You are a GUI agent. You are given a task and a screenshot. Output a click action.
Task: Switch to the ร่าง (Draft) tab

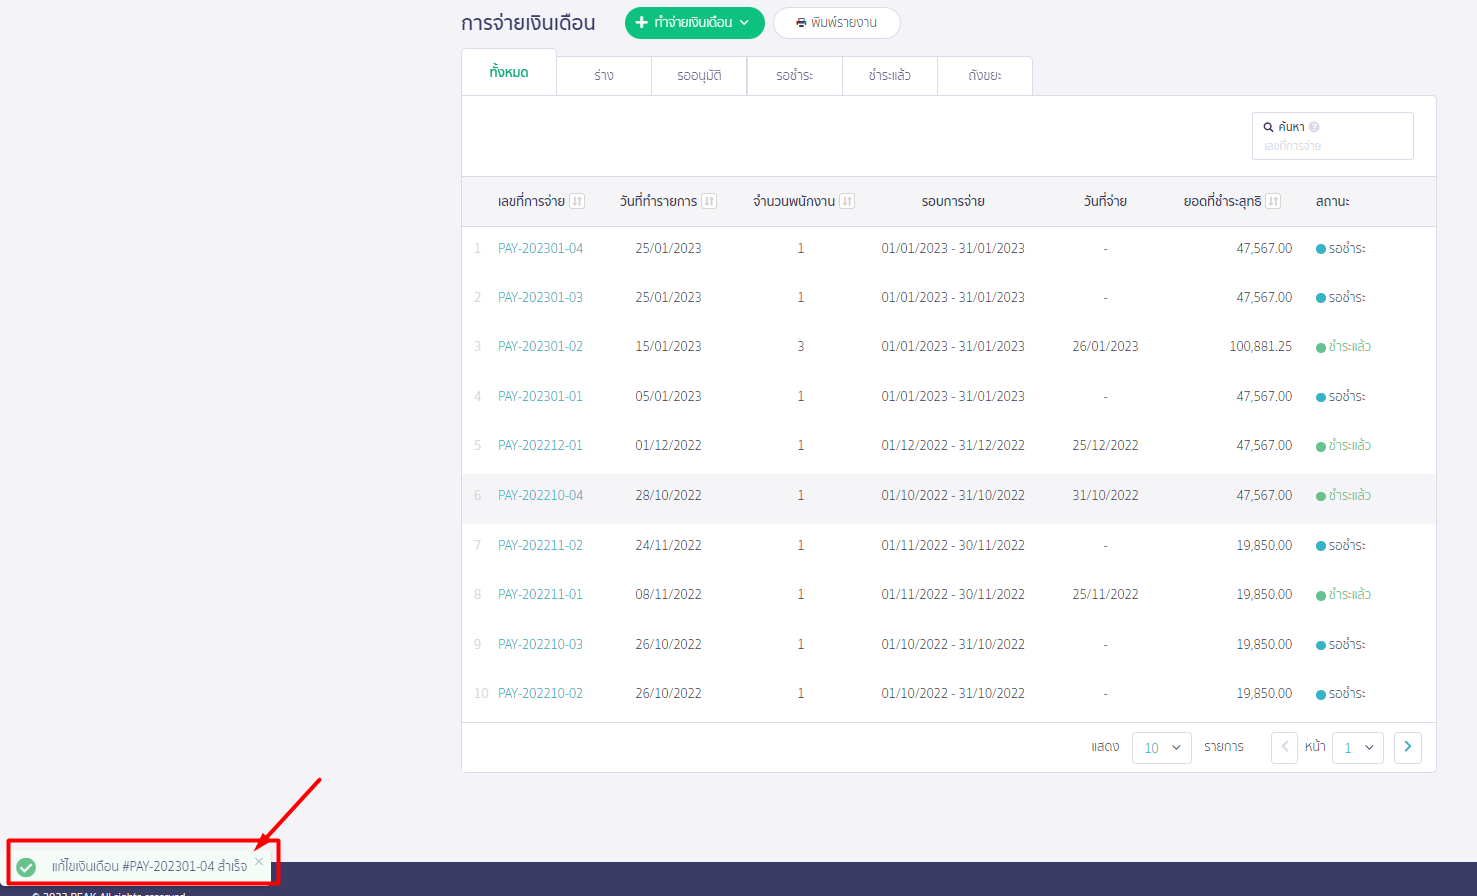coord(603,76)
